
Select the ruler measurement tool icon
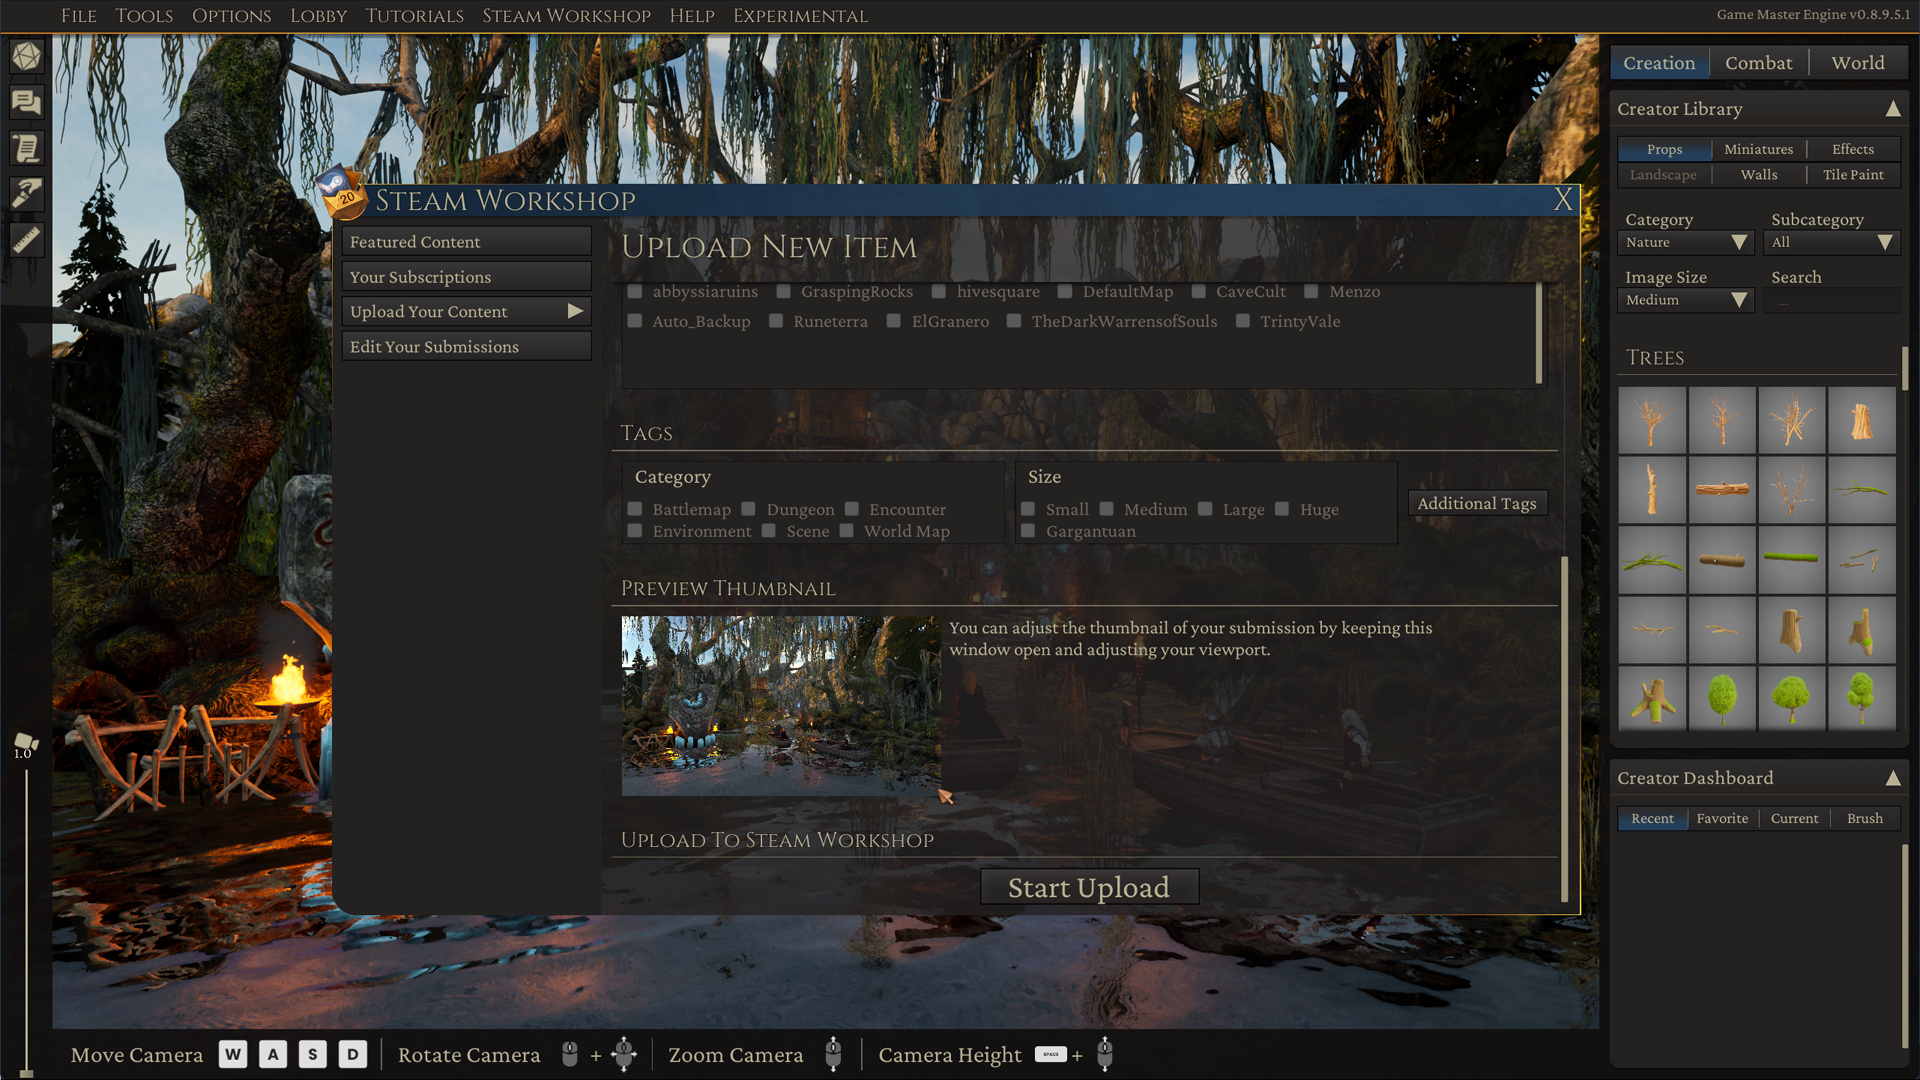[x=27, y=239]
